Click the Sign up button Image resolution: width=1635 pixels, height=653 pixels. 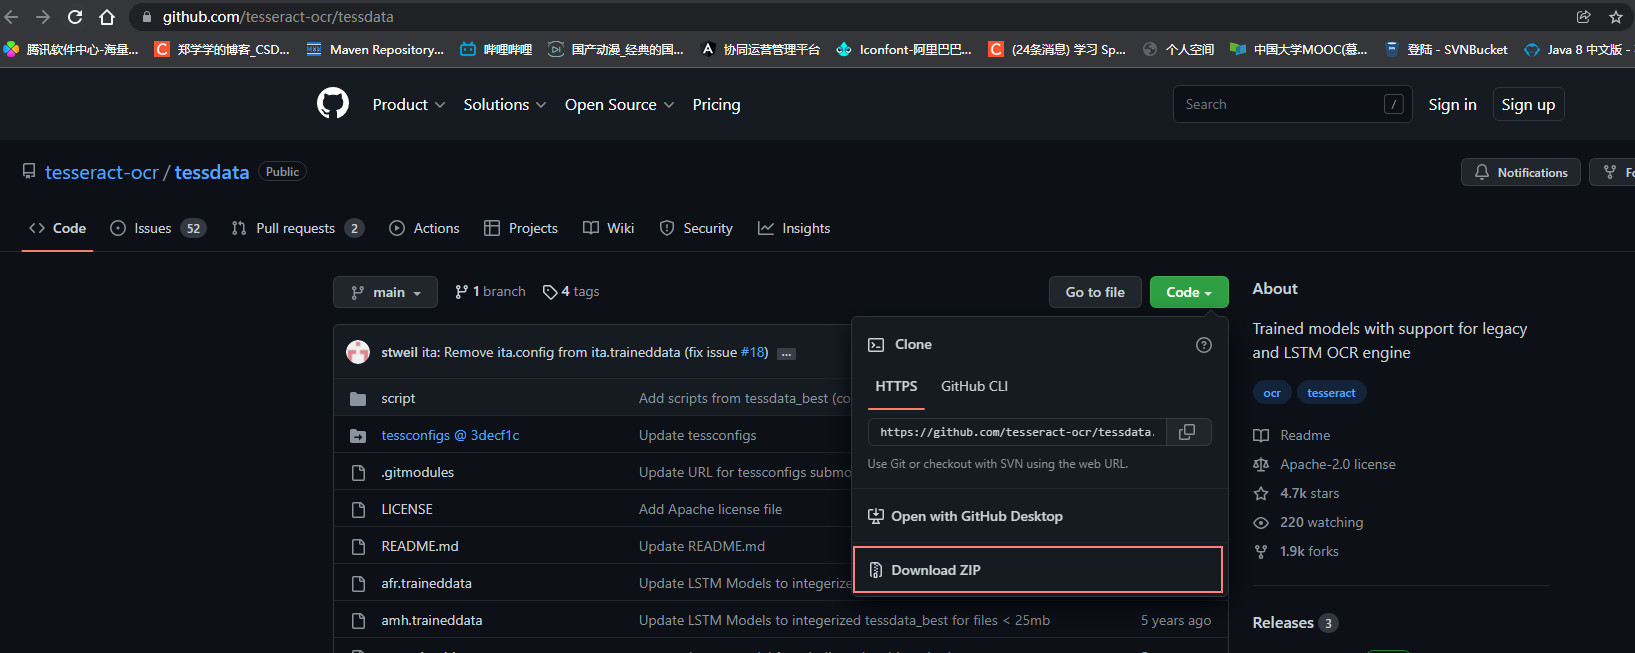pyautogui.click(x=1528, y=104)
